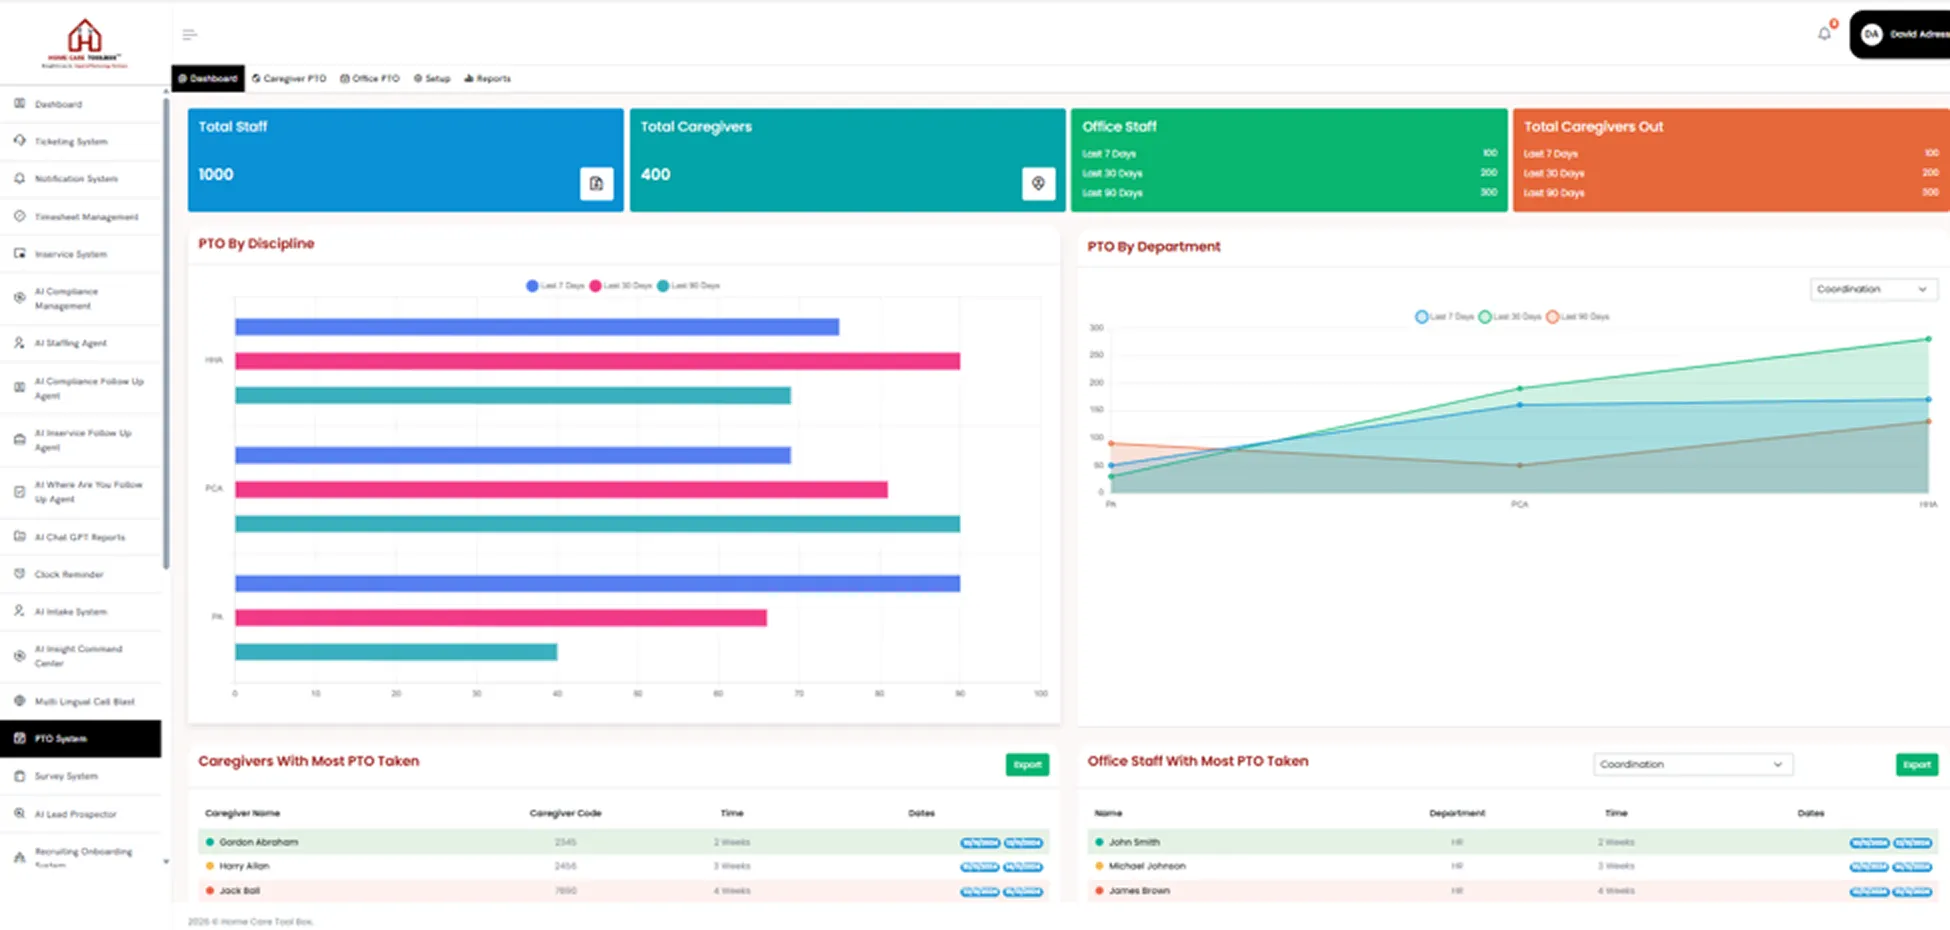1950x930 pixels.
Task: Click AI Lead Prospector search icon
Action: click(19, 813)
